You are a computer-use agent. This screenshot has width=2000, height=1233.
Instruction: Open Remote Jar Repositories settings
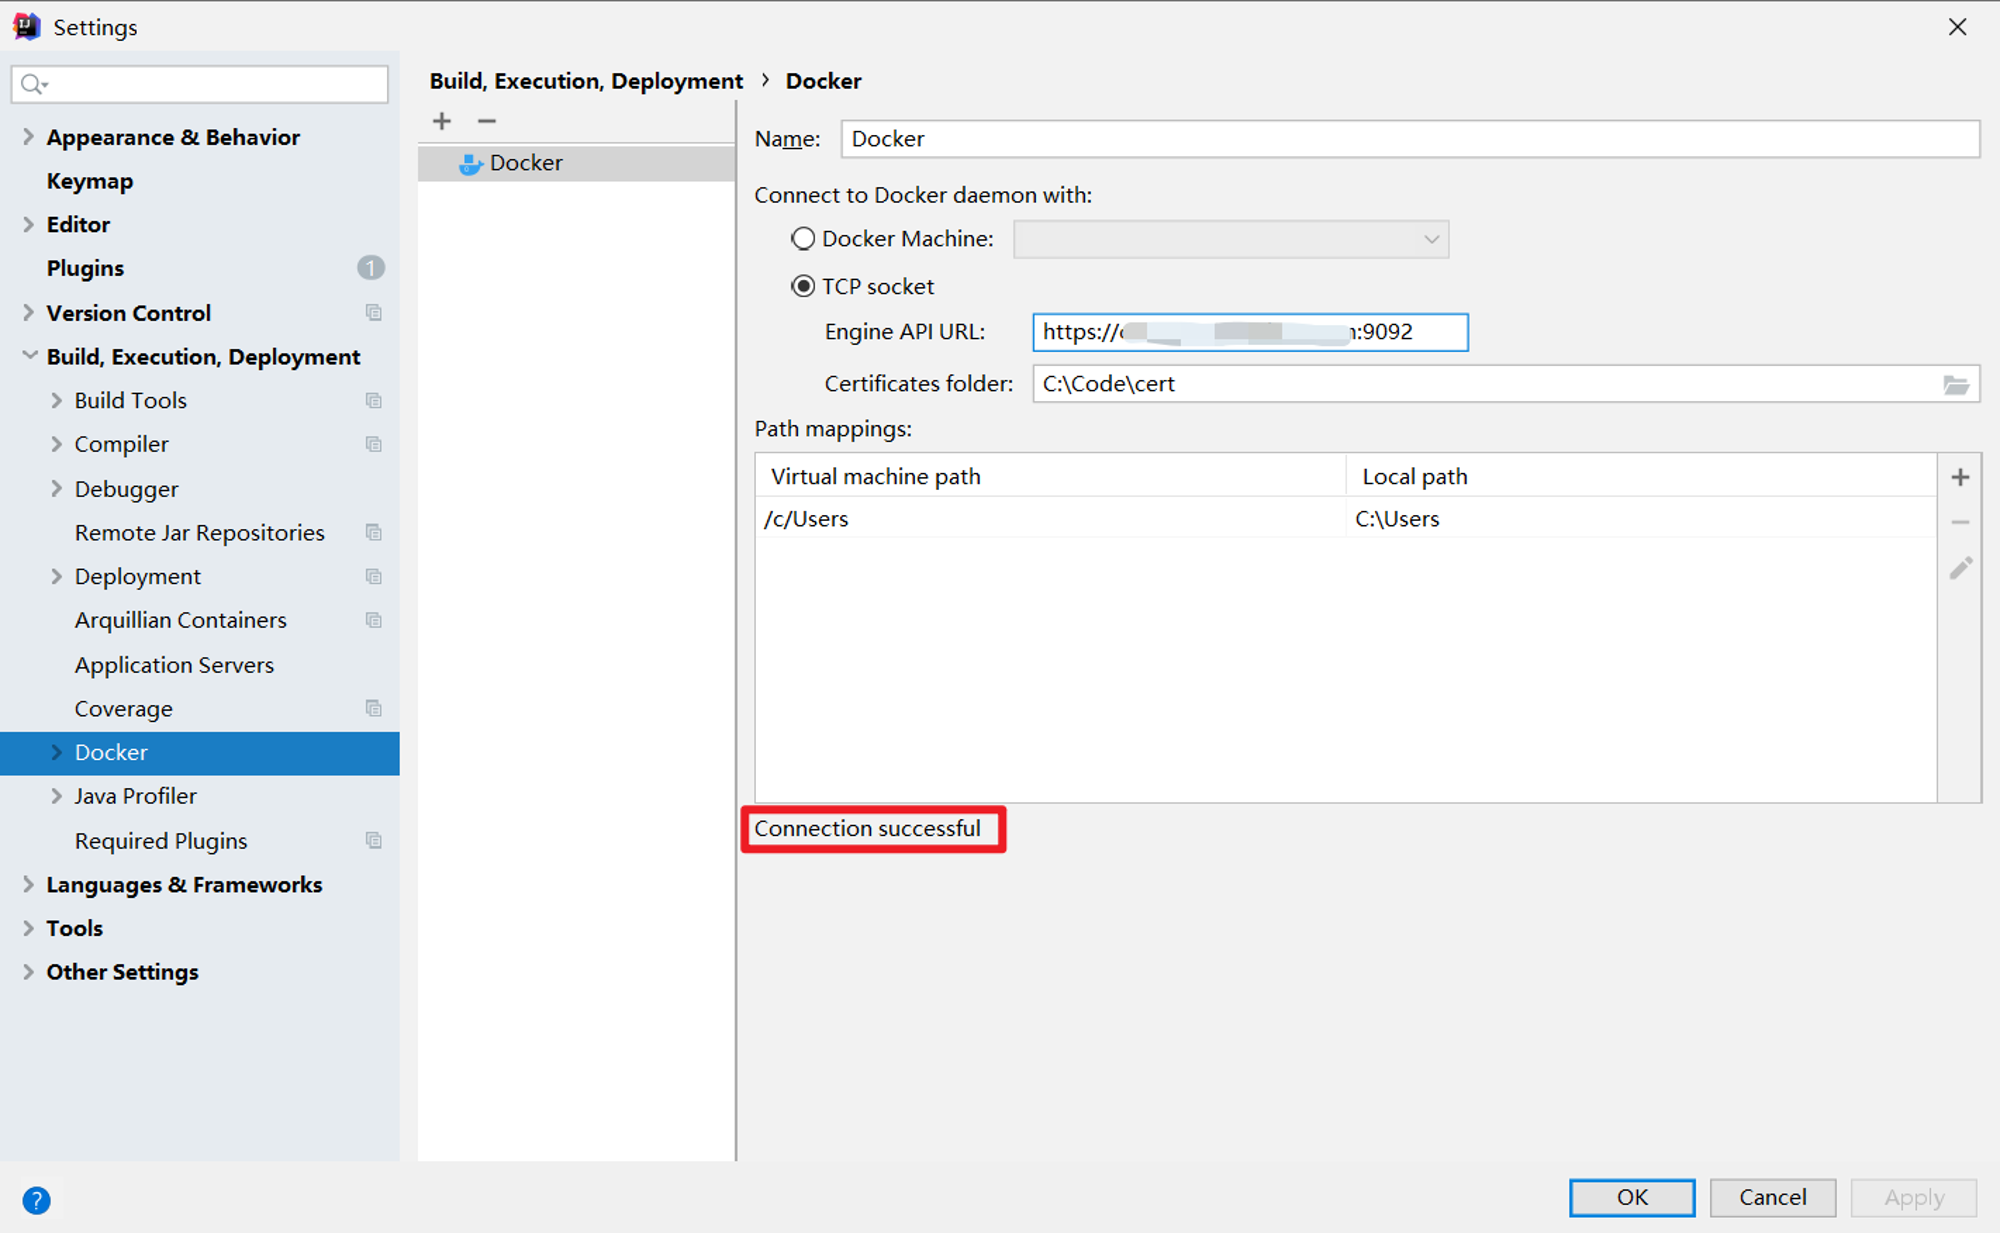(x=200, y=533)
